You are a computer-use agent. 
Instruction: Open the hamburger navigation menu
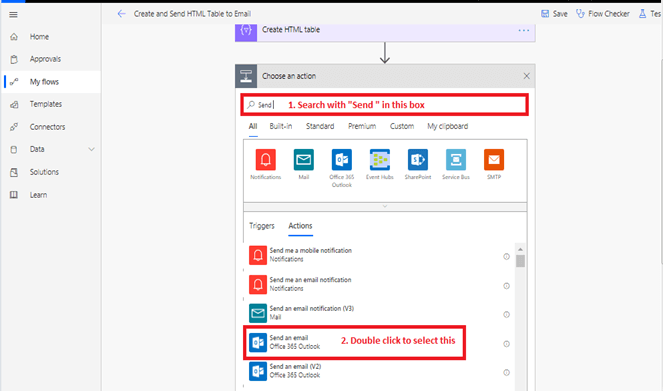pyautogui.click(x=13, y=15)
